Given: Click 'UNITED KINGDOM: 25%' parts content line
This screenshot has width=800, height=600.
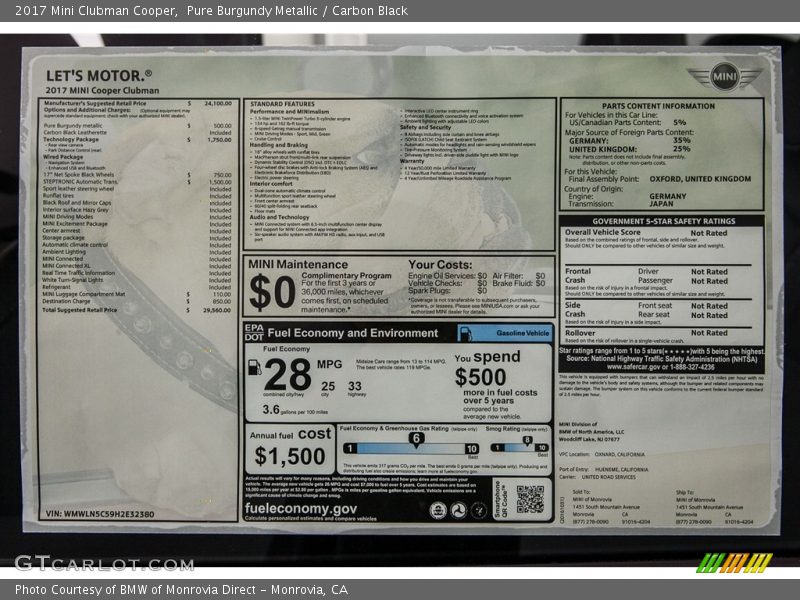Looking at the screenshot, I should (630, 149).
